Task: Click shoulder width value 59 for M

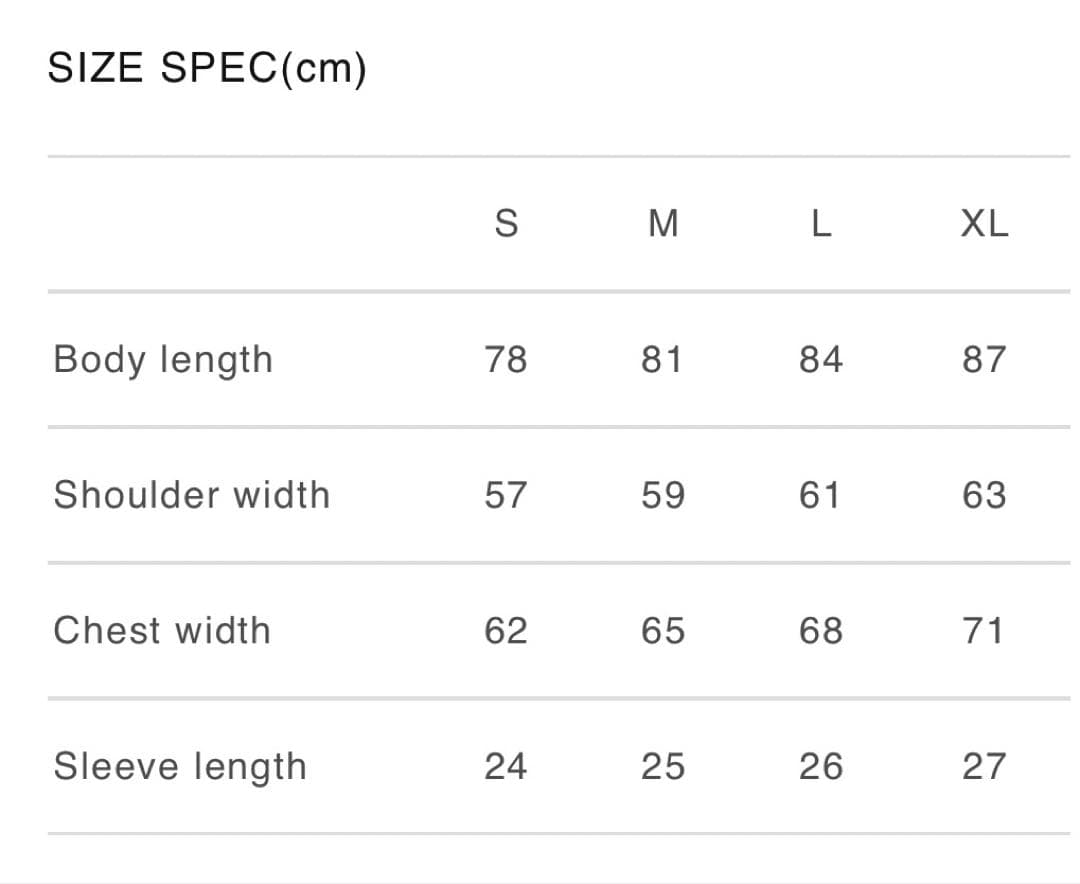Action: (x=663, y=495)
